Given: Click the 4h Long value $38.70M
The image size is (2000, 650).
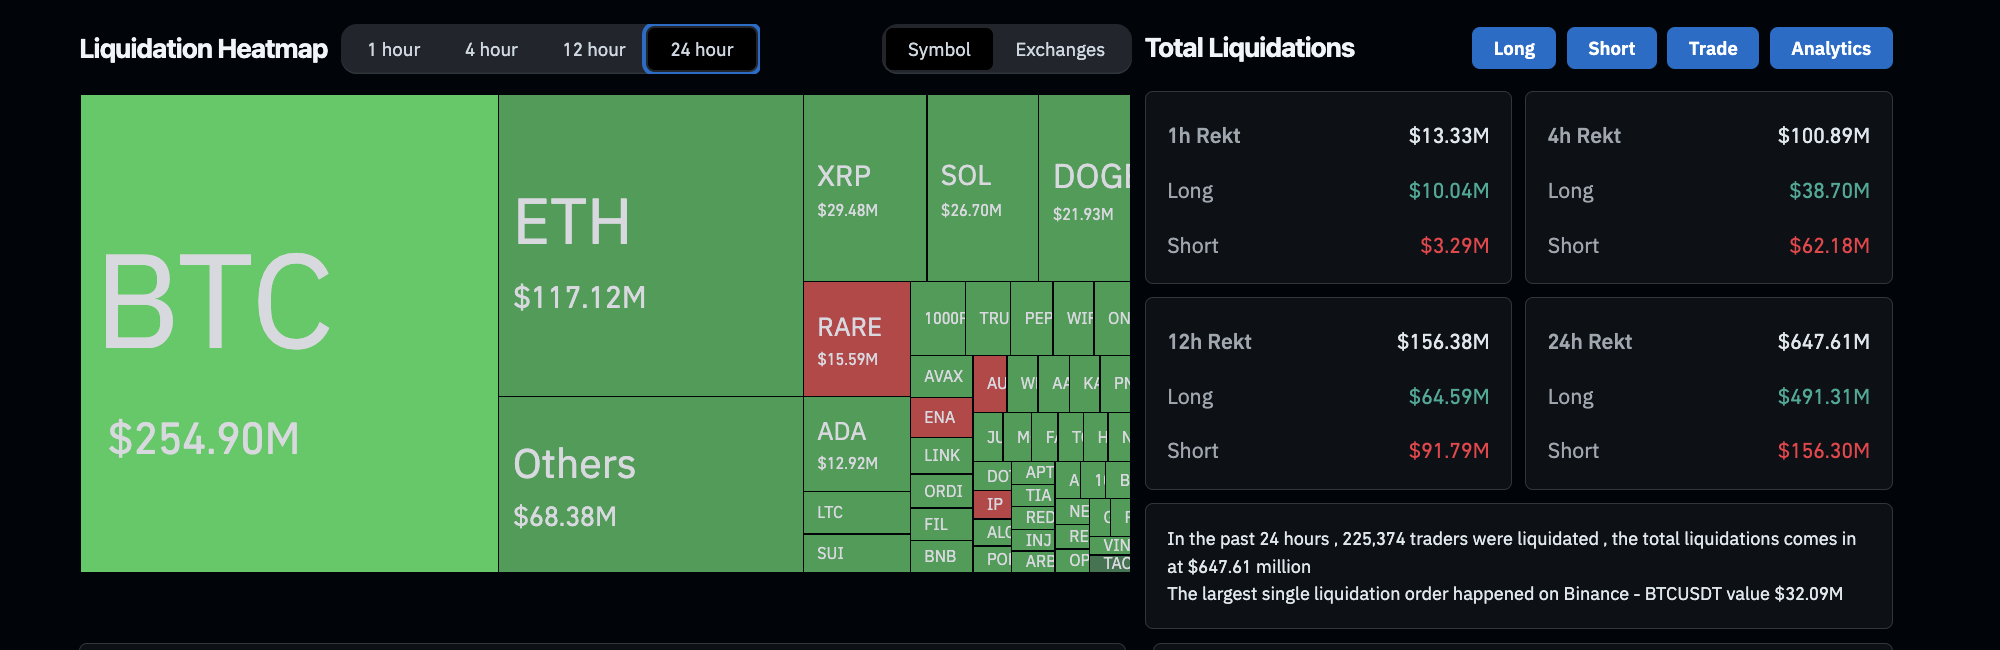Looking at the screenshot, I should tap(1829, 191).
